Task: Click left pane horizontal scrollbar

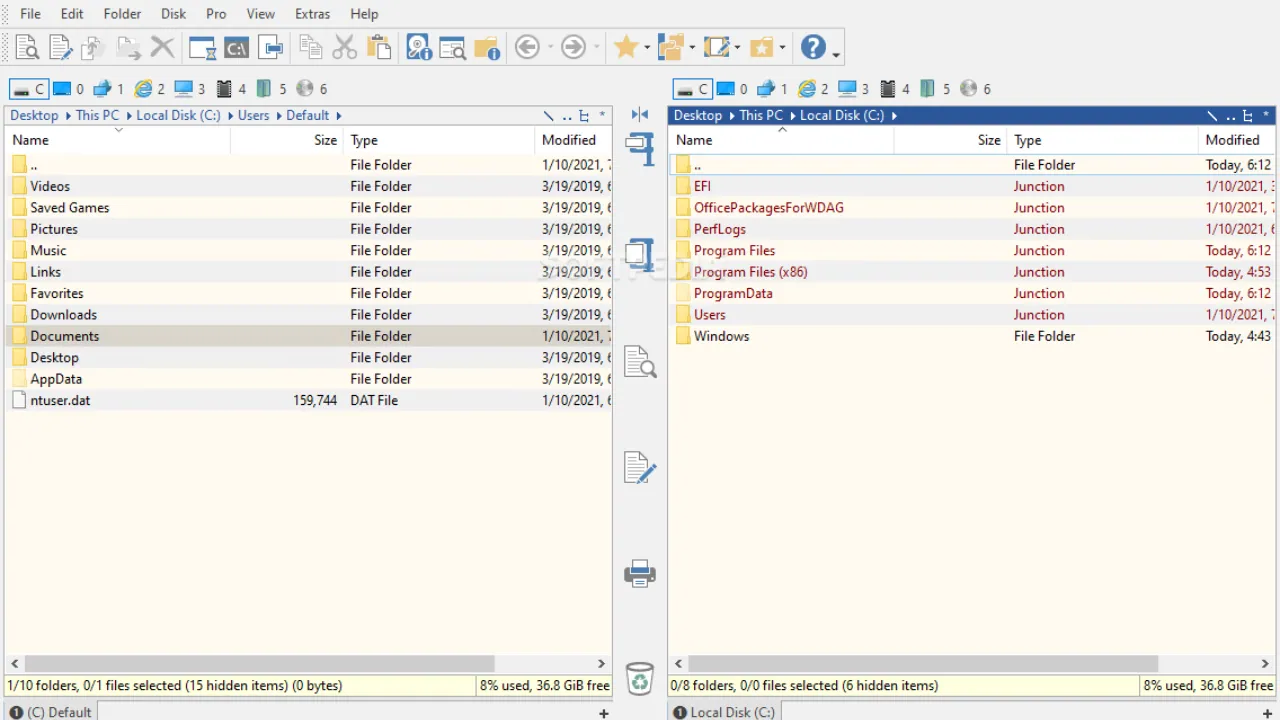Action: tap(260, 664)
